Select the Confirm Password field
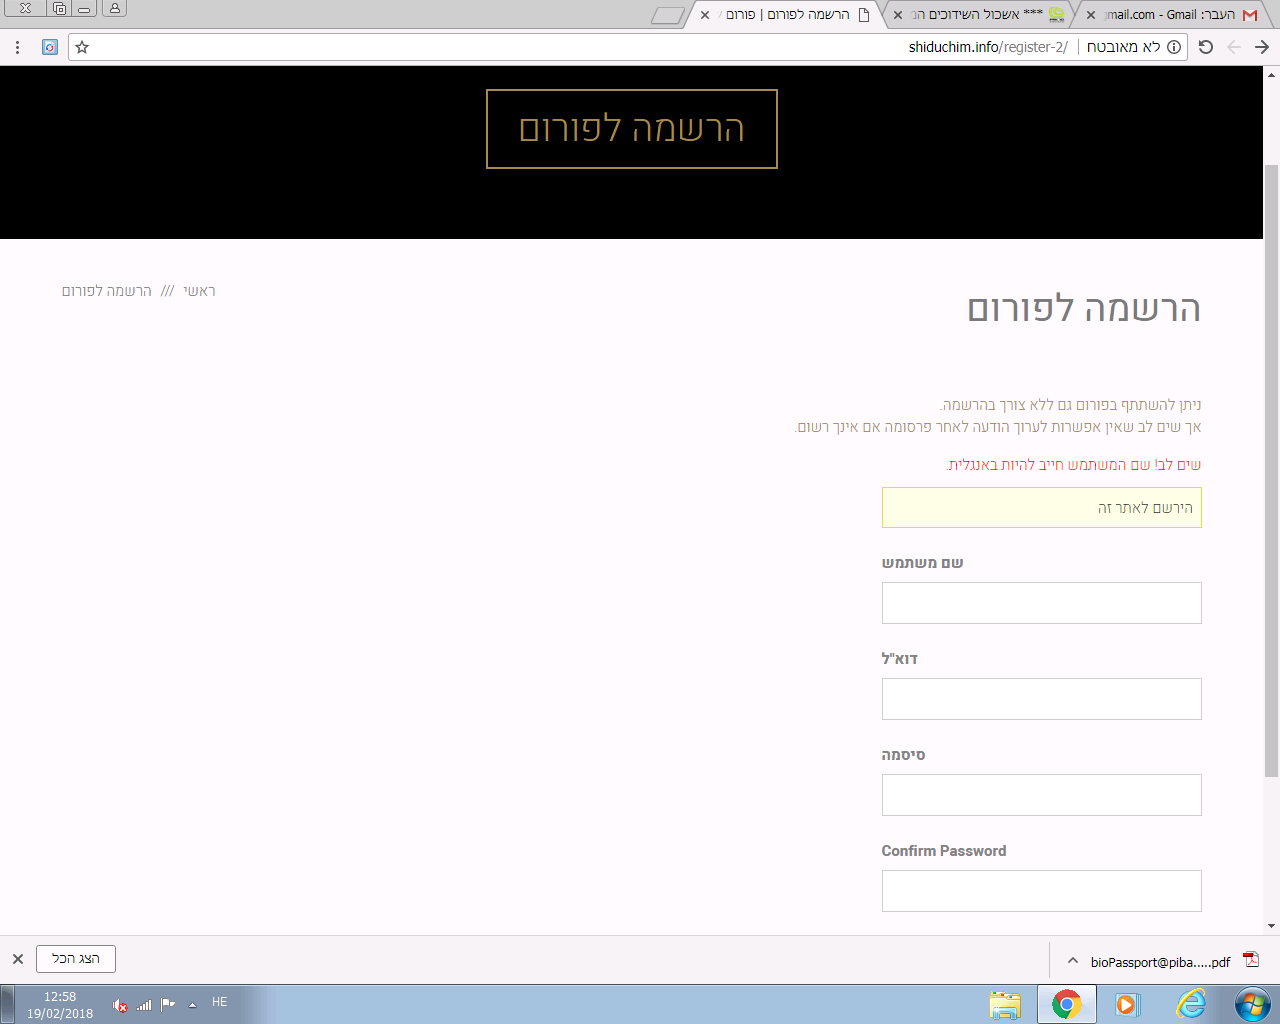 [1042, 891]
